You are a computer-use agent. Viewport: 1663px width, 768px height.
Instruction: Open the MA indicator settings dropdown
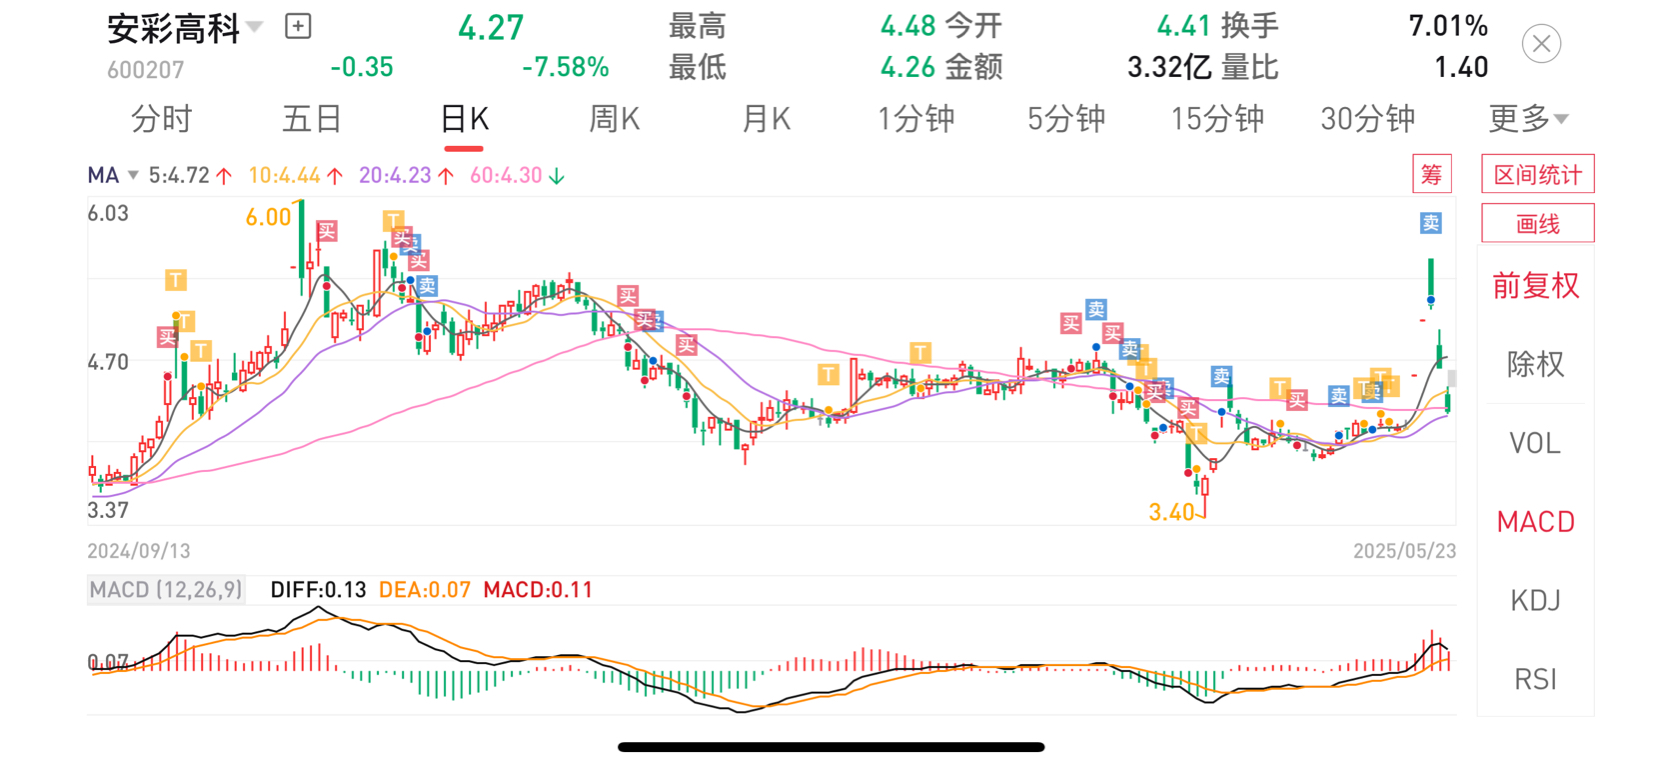tap(112, 175)
